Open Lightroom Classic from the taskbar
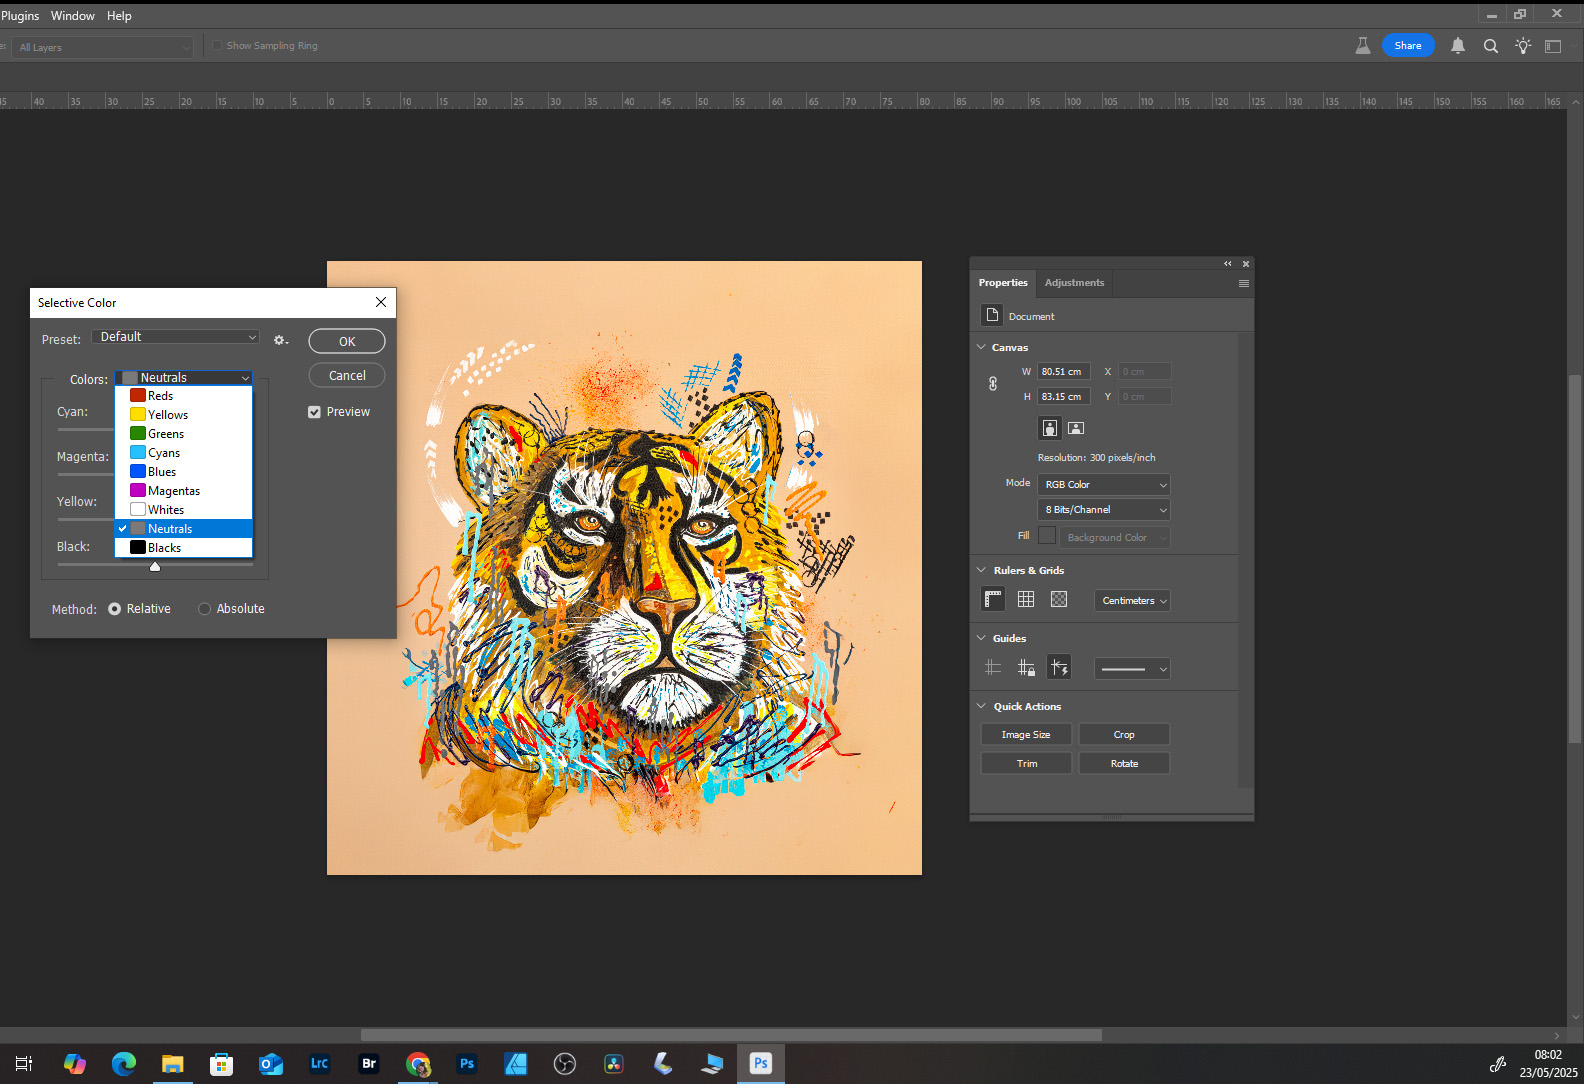This screenshot has width=1584, height=1084. pos(320,1064)
